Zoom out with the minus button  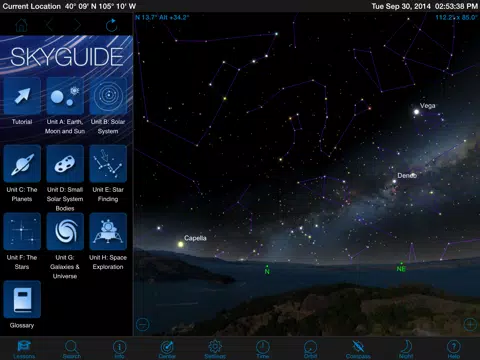[x=143, y=324]
